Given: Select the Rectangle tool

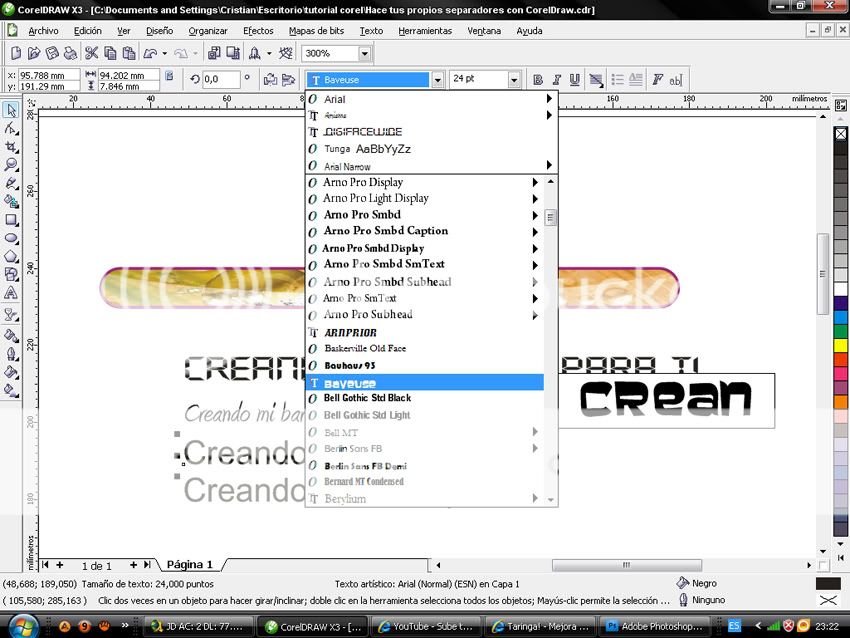Looking at the screenshot, I should click(11, 220).
